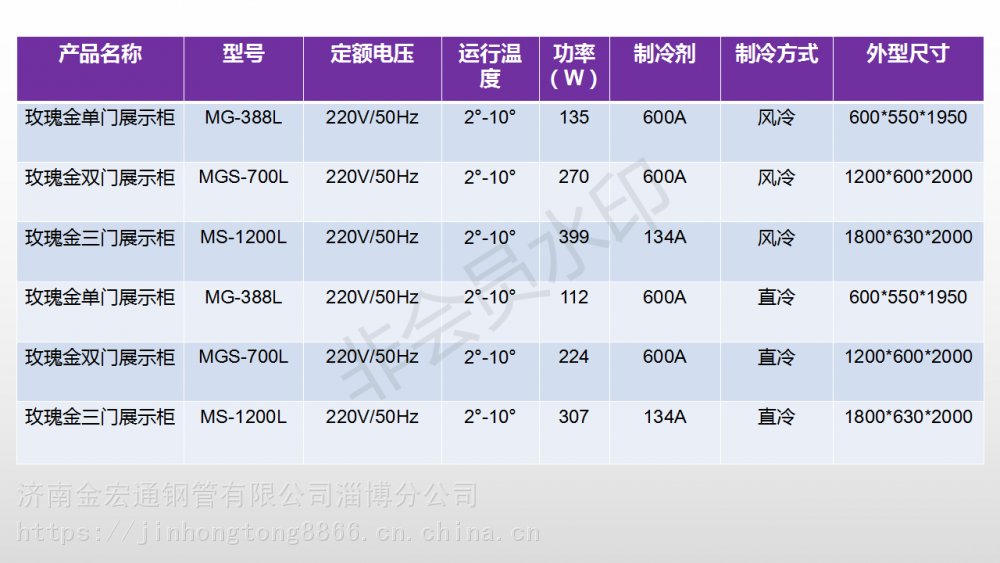Screen dimensions: 1000x563
Task: Click the 制冷方式 column header
Action: tap(776, 55)
